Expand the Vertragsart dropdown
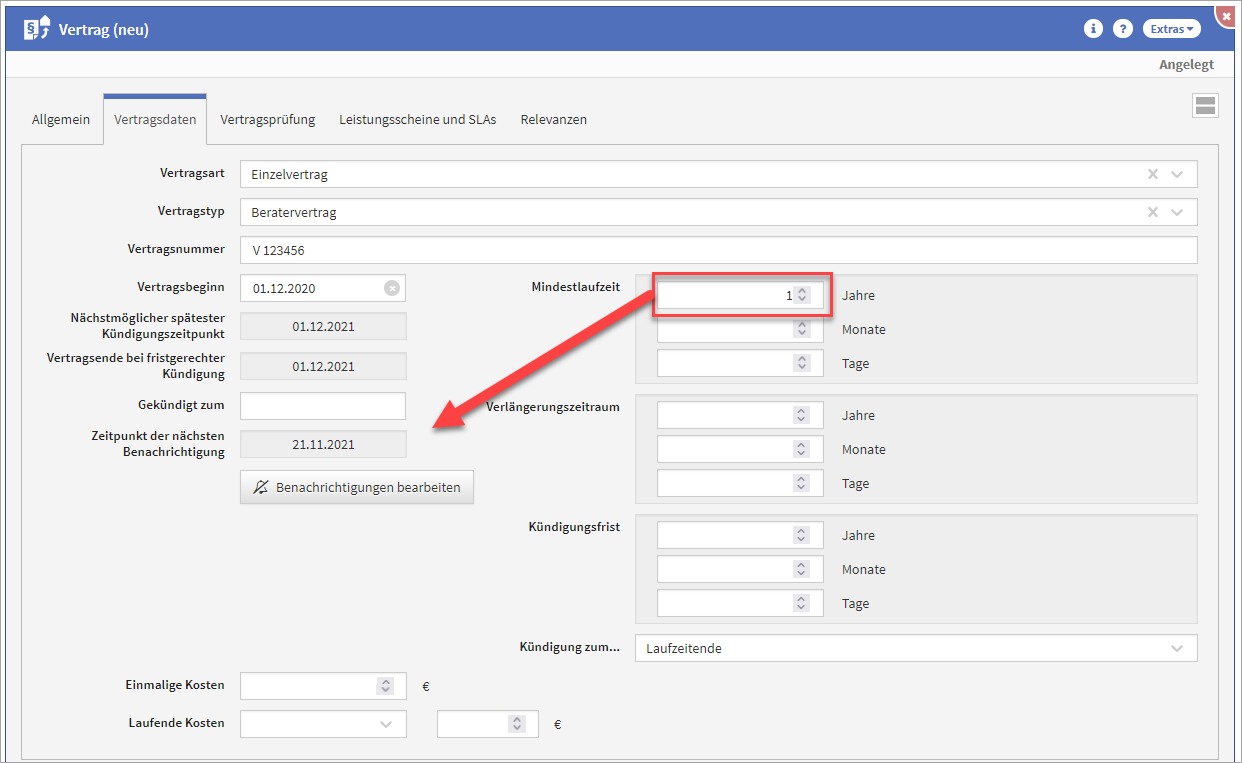This screenshot has width=1242, height=763. 1177,174
